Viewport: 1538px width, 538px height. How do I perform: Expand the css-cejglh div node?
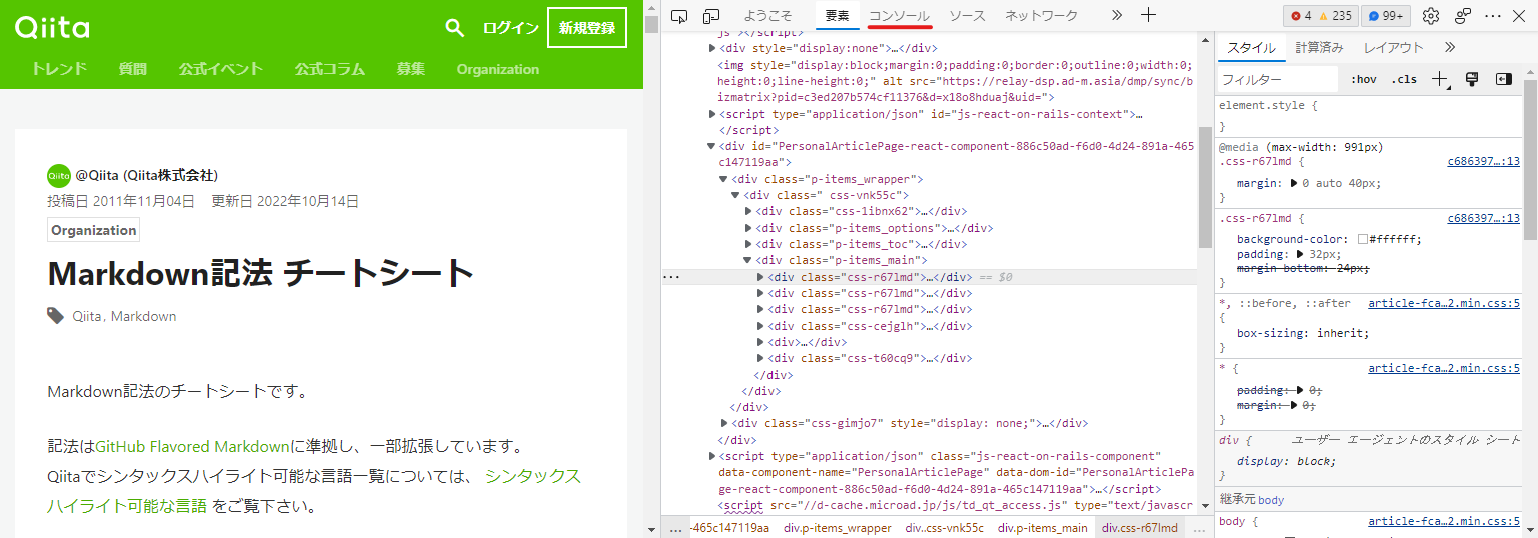tap(761, 326)
